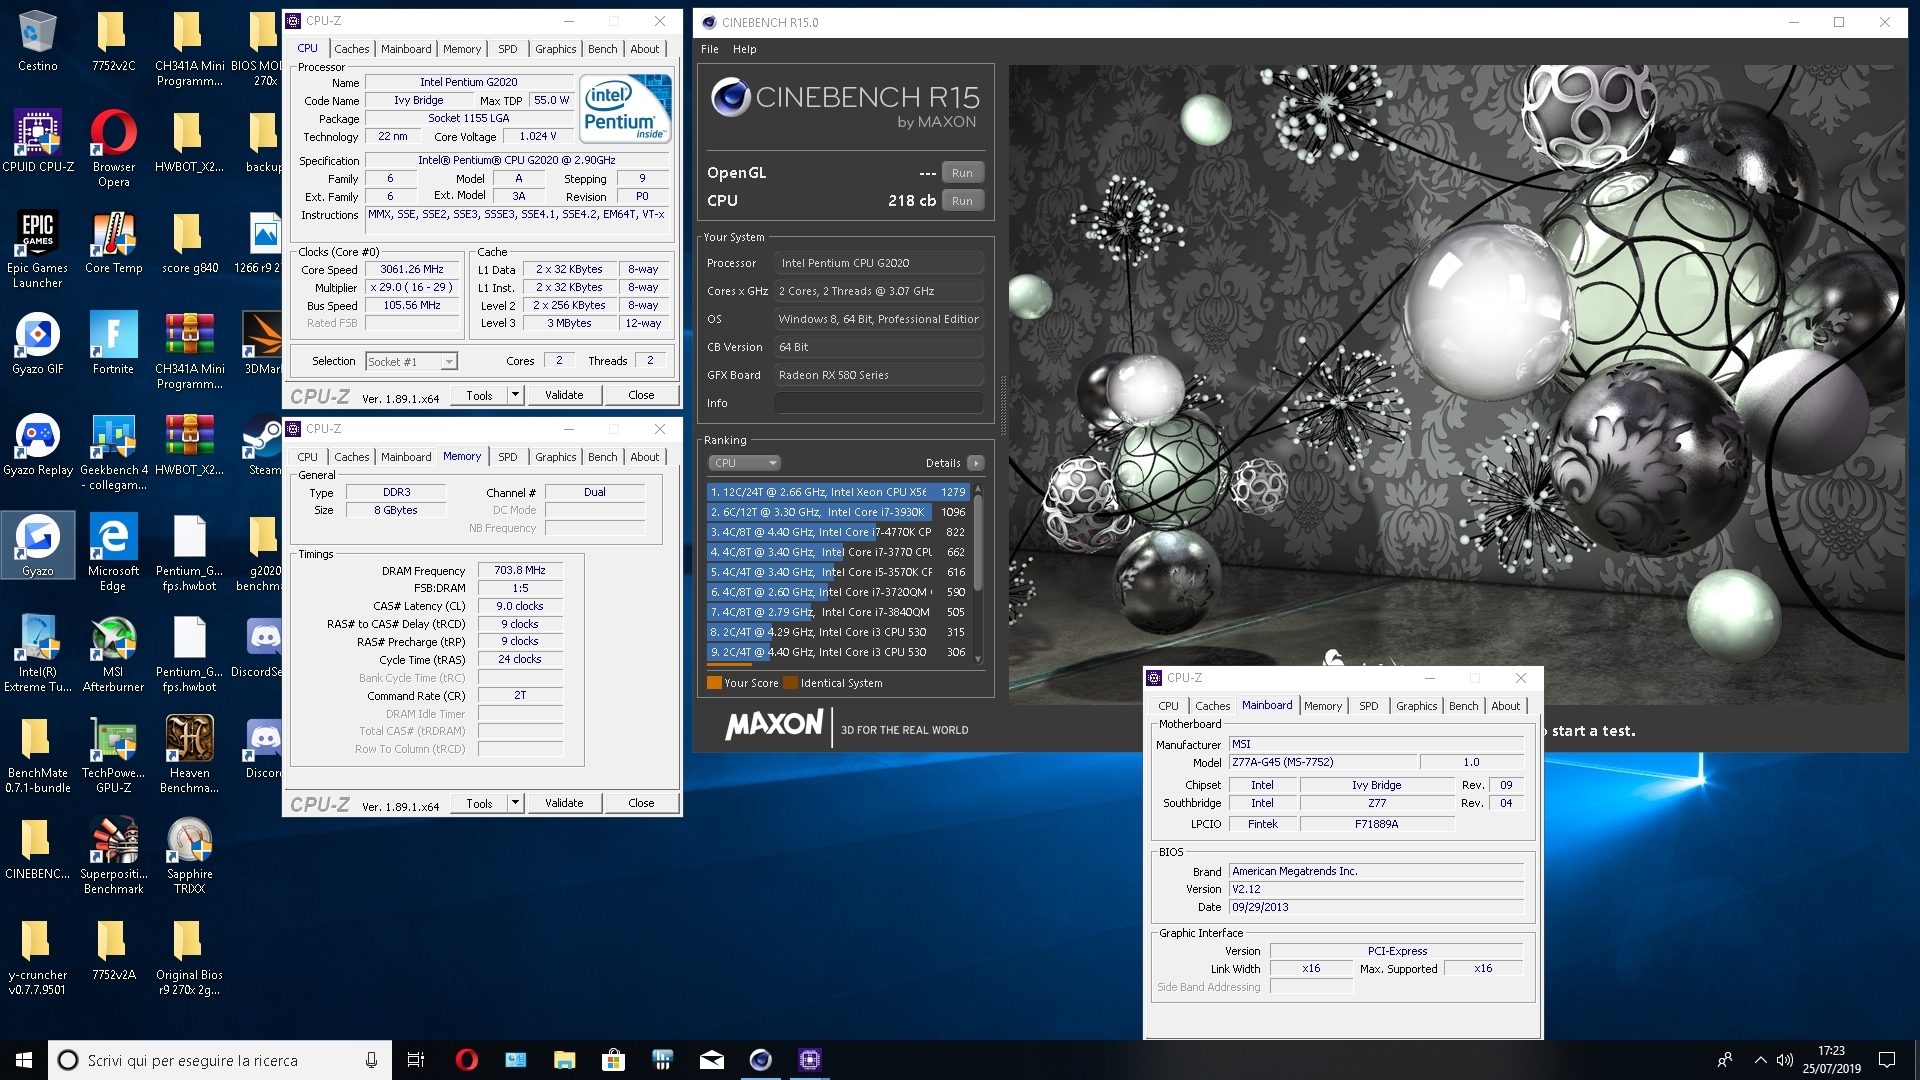The width and height of the screenshot is (1920, 1080).
Task: Click Close button in Memory CPU-Z window
Action: pos(641,803)
